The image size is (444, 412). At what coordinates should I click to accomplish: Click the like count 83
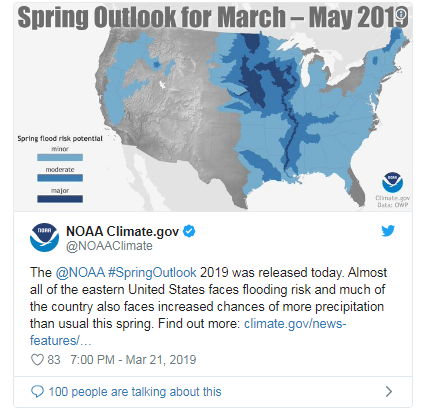pos(54,360)
